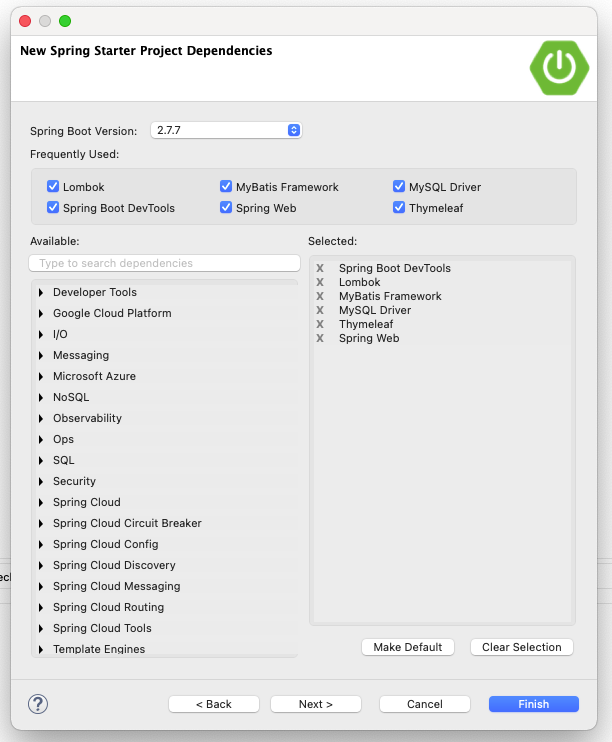612x742 pixels.
Task: Toggle the Spring Boot DevTools checkbox
Action: [53, 207]
